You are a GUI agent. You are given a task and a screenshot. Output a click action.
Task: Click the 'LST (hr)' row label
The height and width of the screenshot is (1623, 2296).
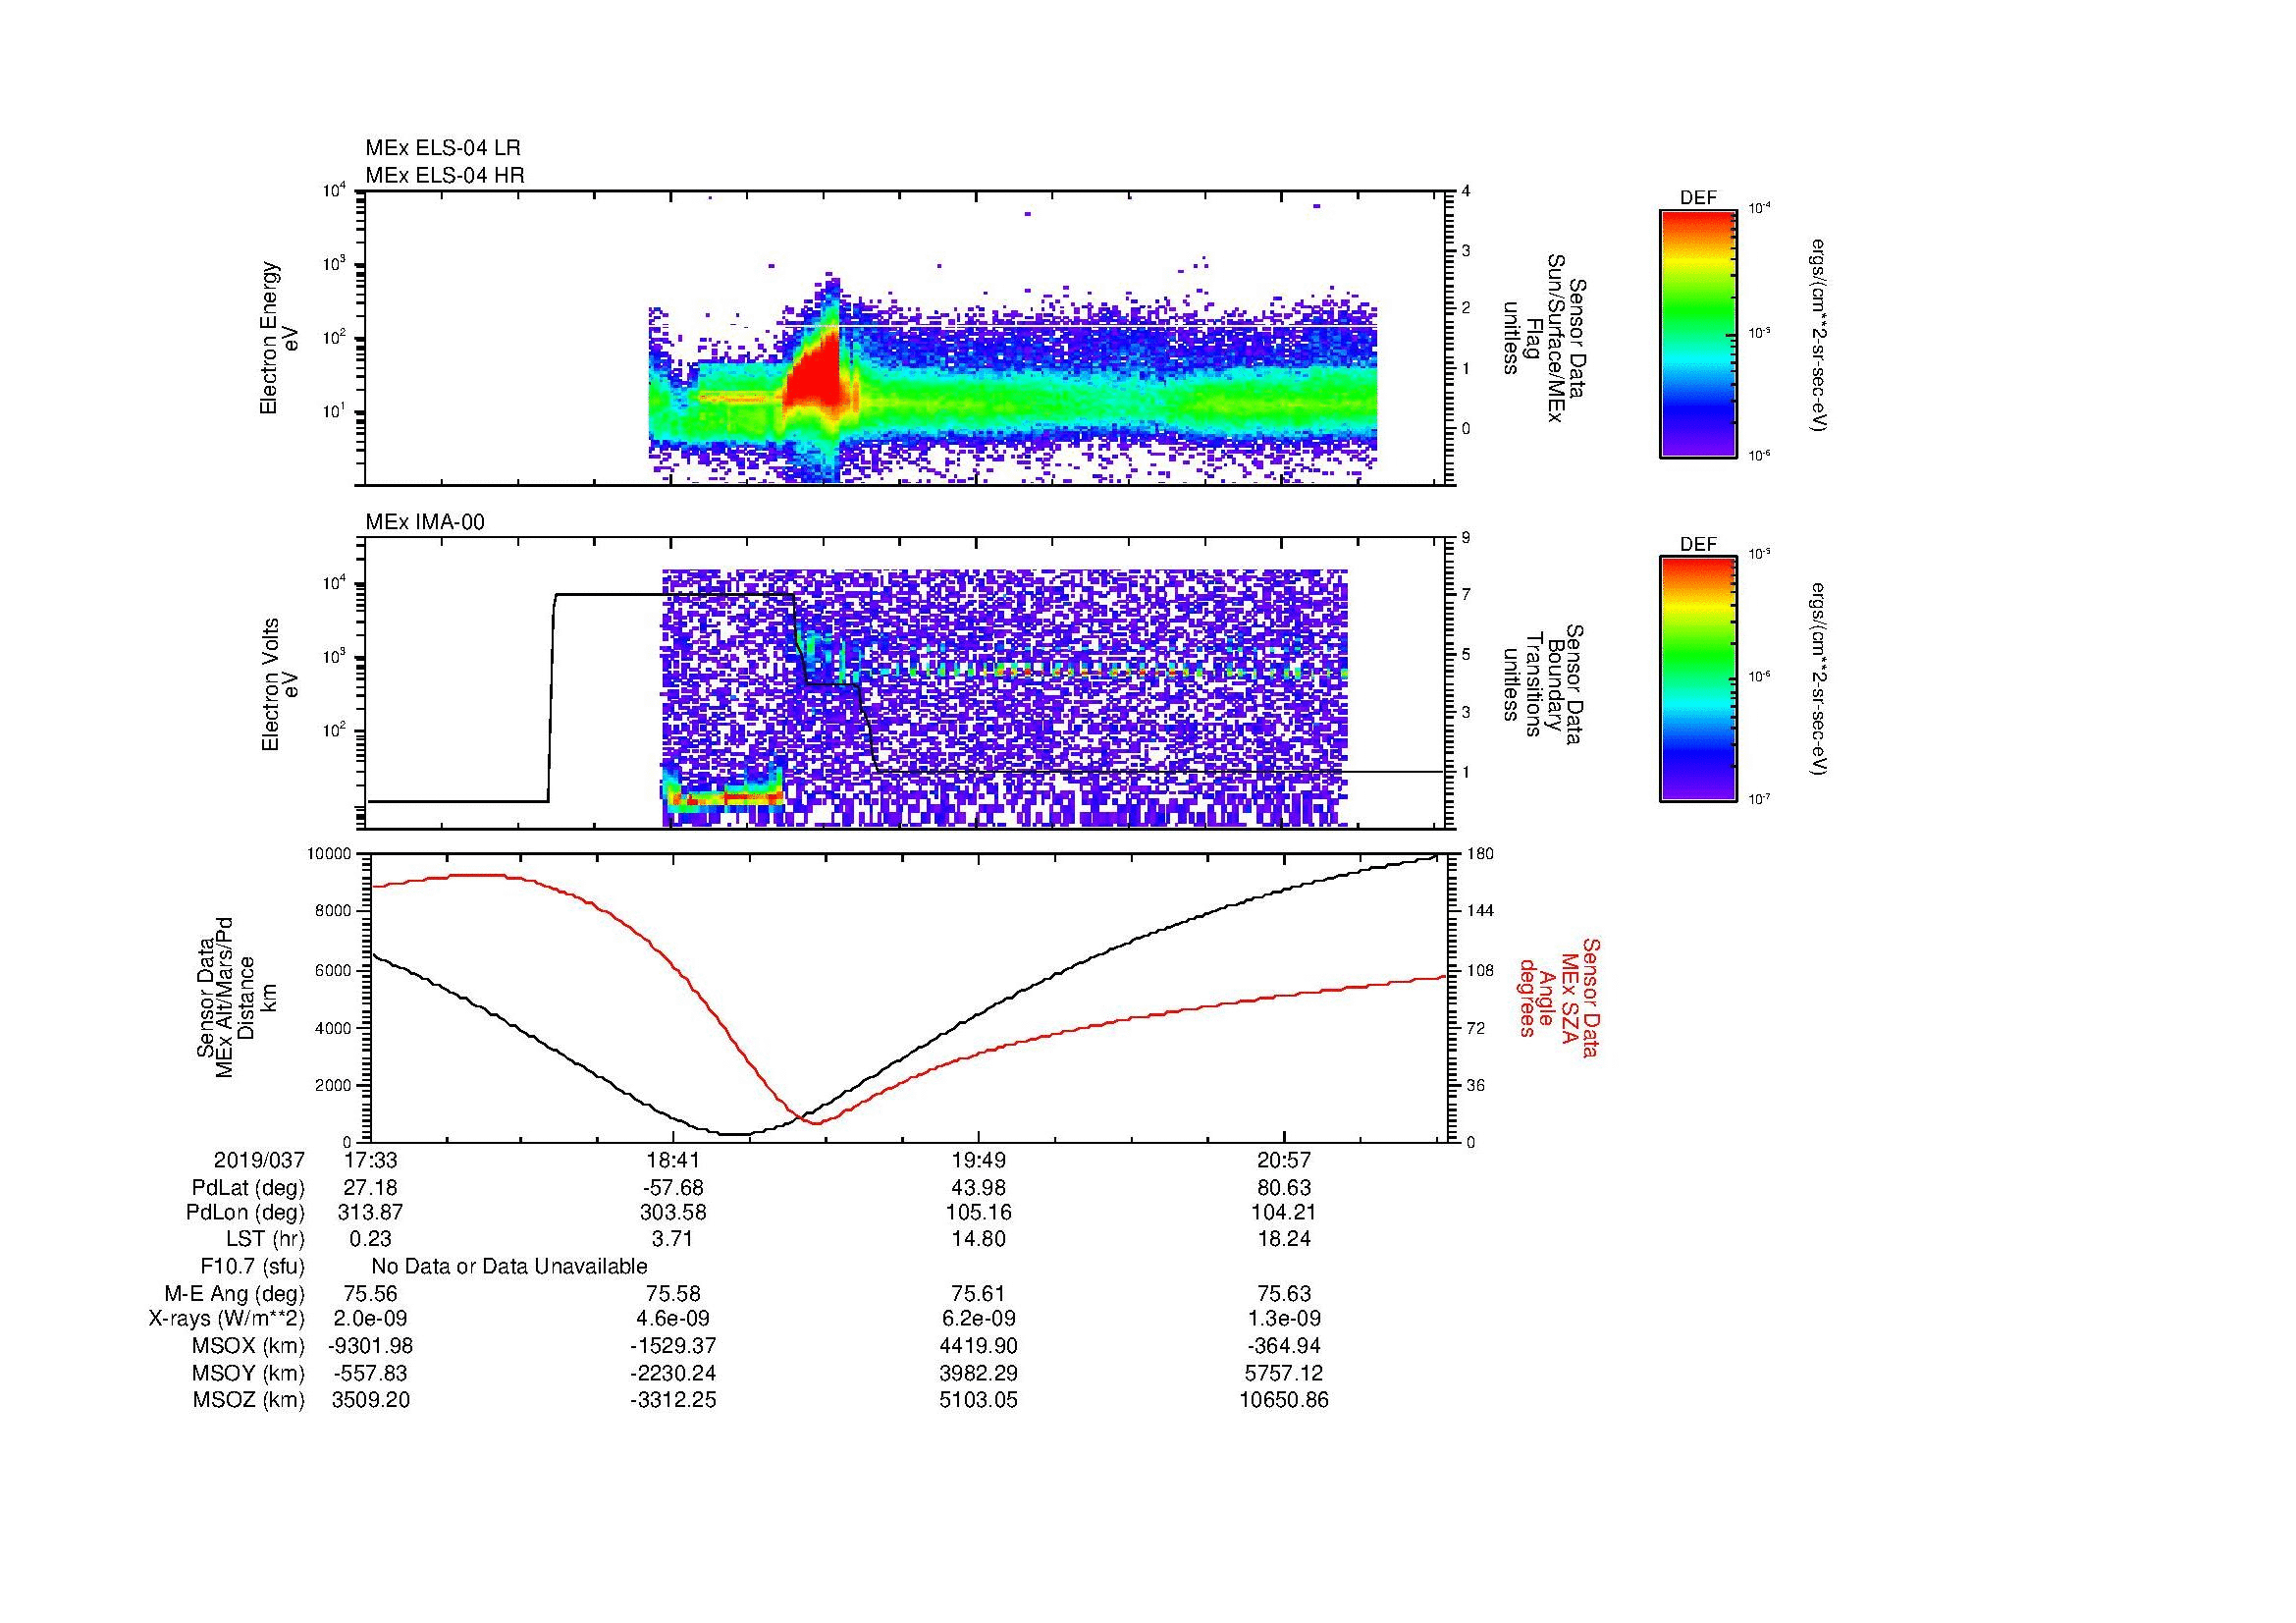pos(265,1239)
